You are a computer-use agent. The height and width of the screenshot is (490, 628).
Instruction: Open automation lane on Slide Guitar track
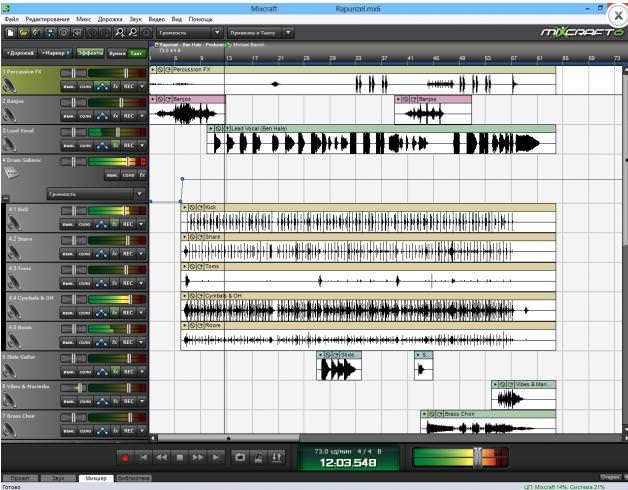[103, 372]
